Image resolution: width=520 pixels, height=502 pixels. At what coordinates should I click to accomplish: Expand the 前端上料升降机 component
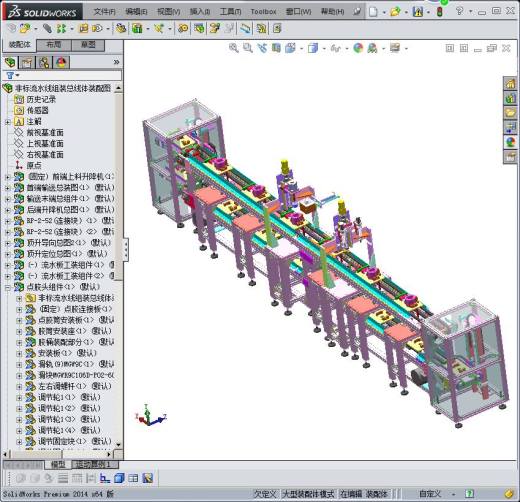8,177
